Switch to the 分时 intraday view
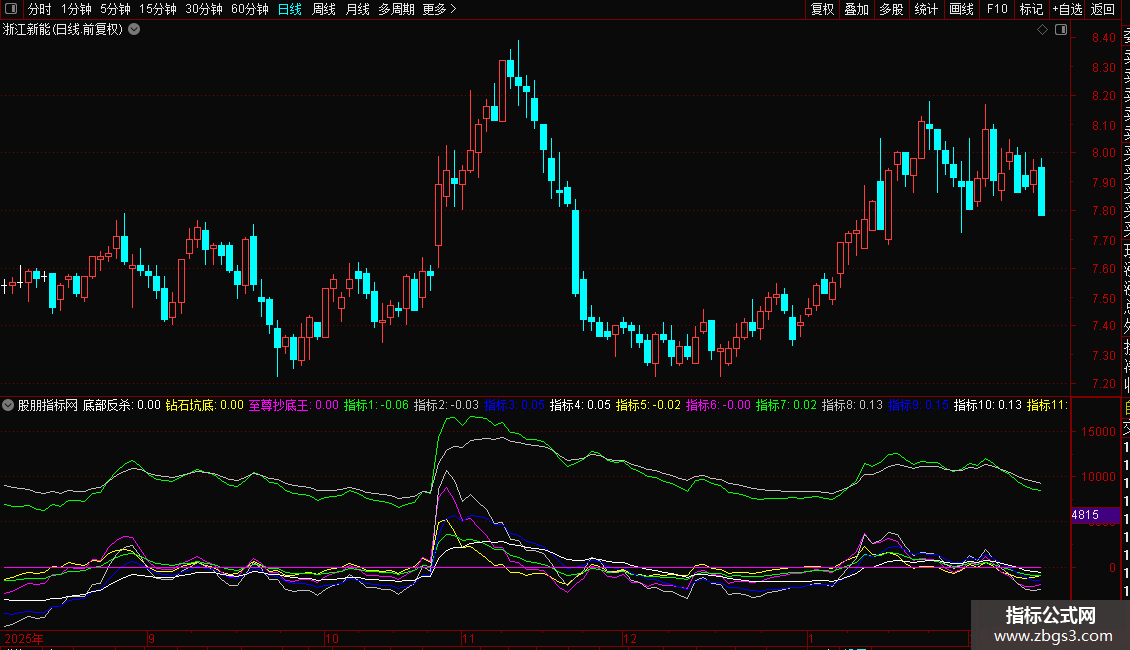Image resolution: width=1130 pixels, height=650 pixels. tap(39, 10)
